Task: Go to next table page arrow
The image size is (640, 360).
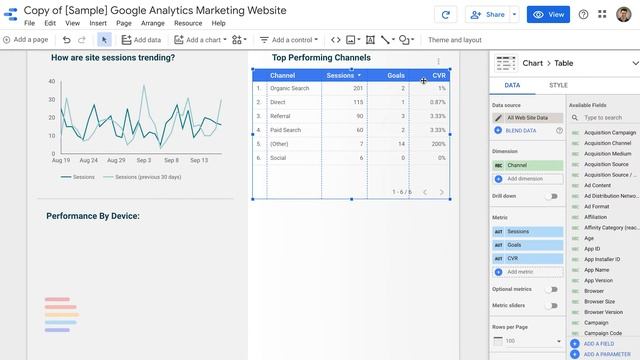Action: coord(442,192)
